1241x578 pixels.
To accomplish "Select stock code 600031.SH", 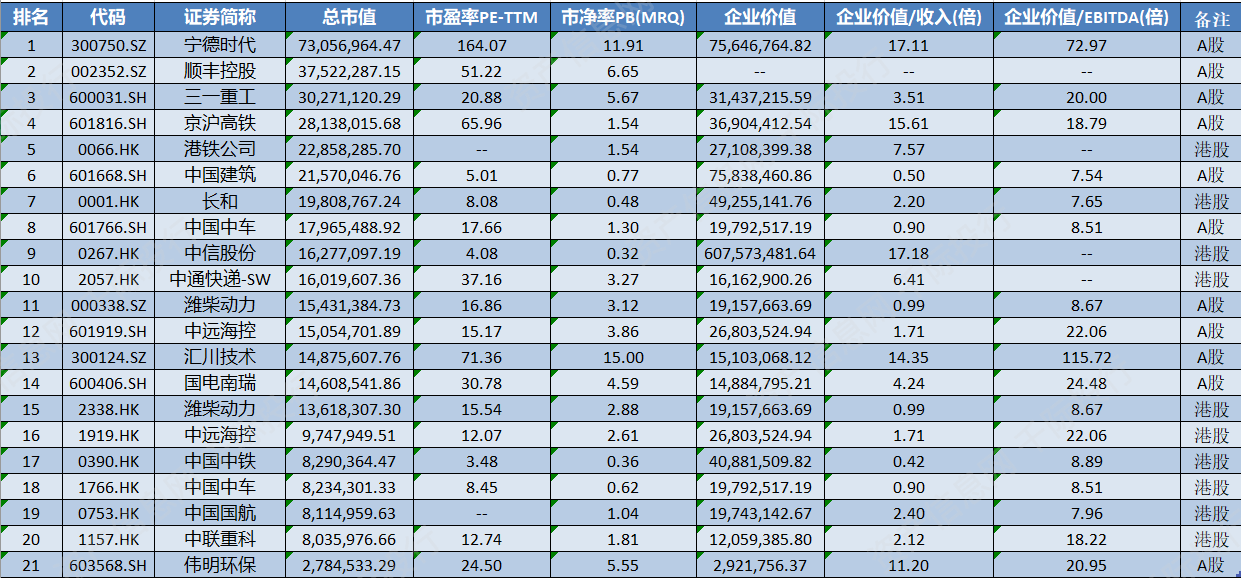I will (109, 97).
